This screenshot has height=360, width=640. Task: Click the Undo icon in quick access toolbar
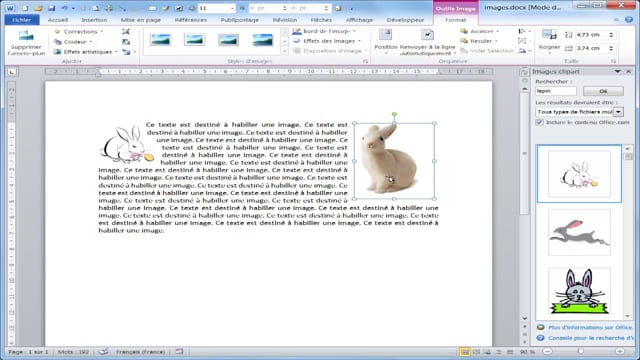click(x=64, y=8)
